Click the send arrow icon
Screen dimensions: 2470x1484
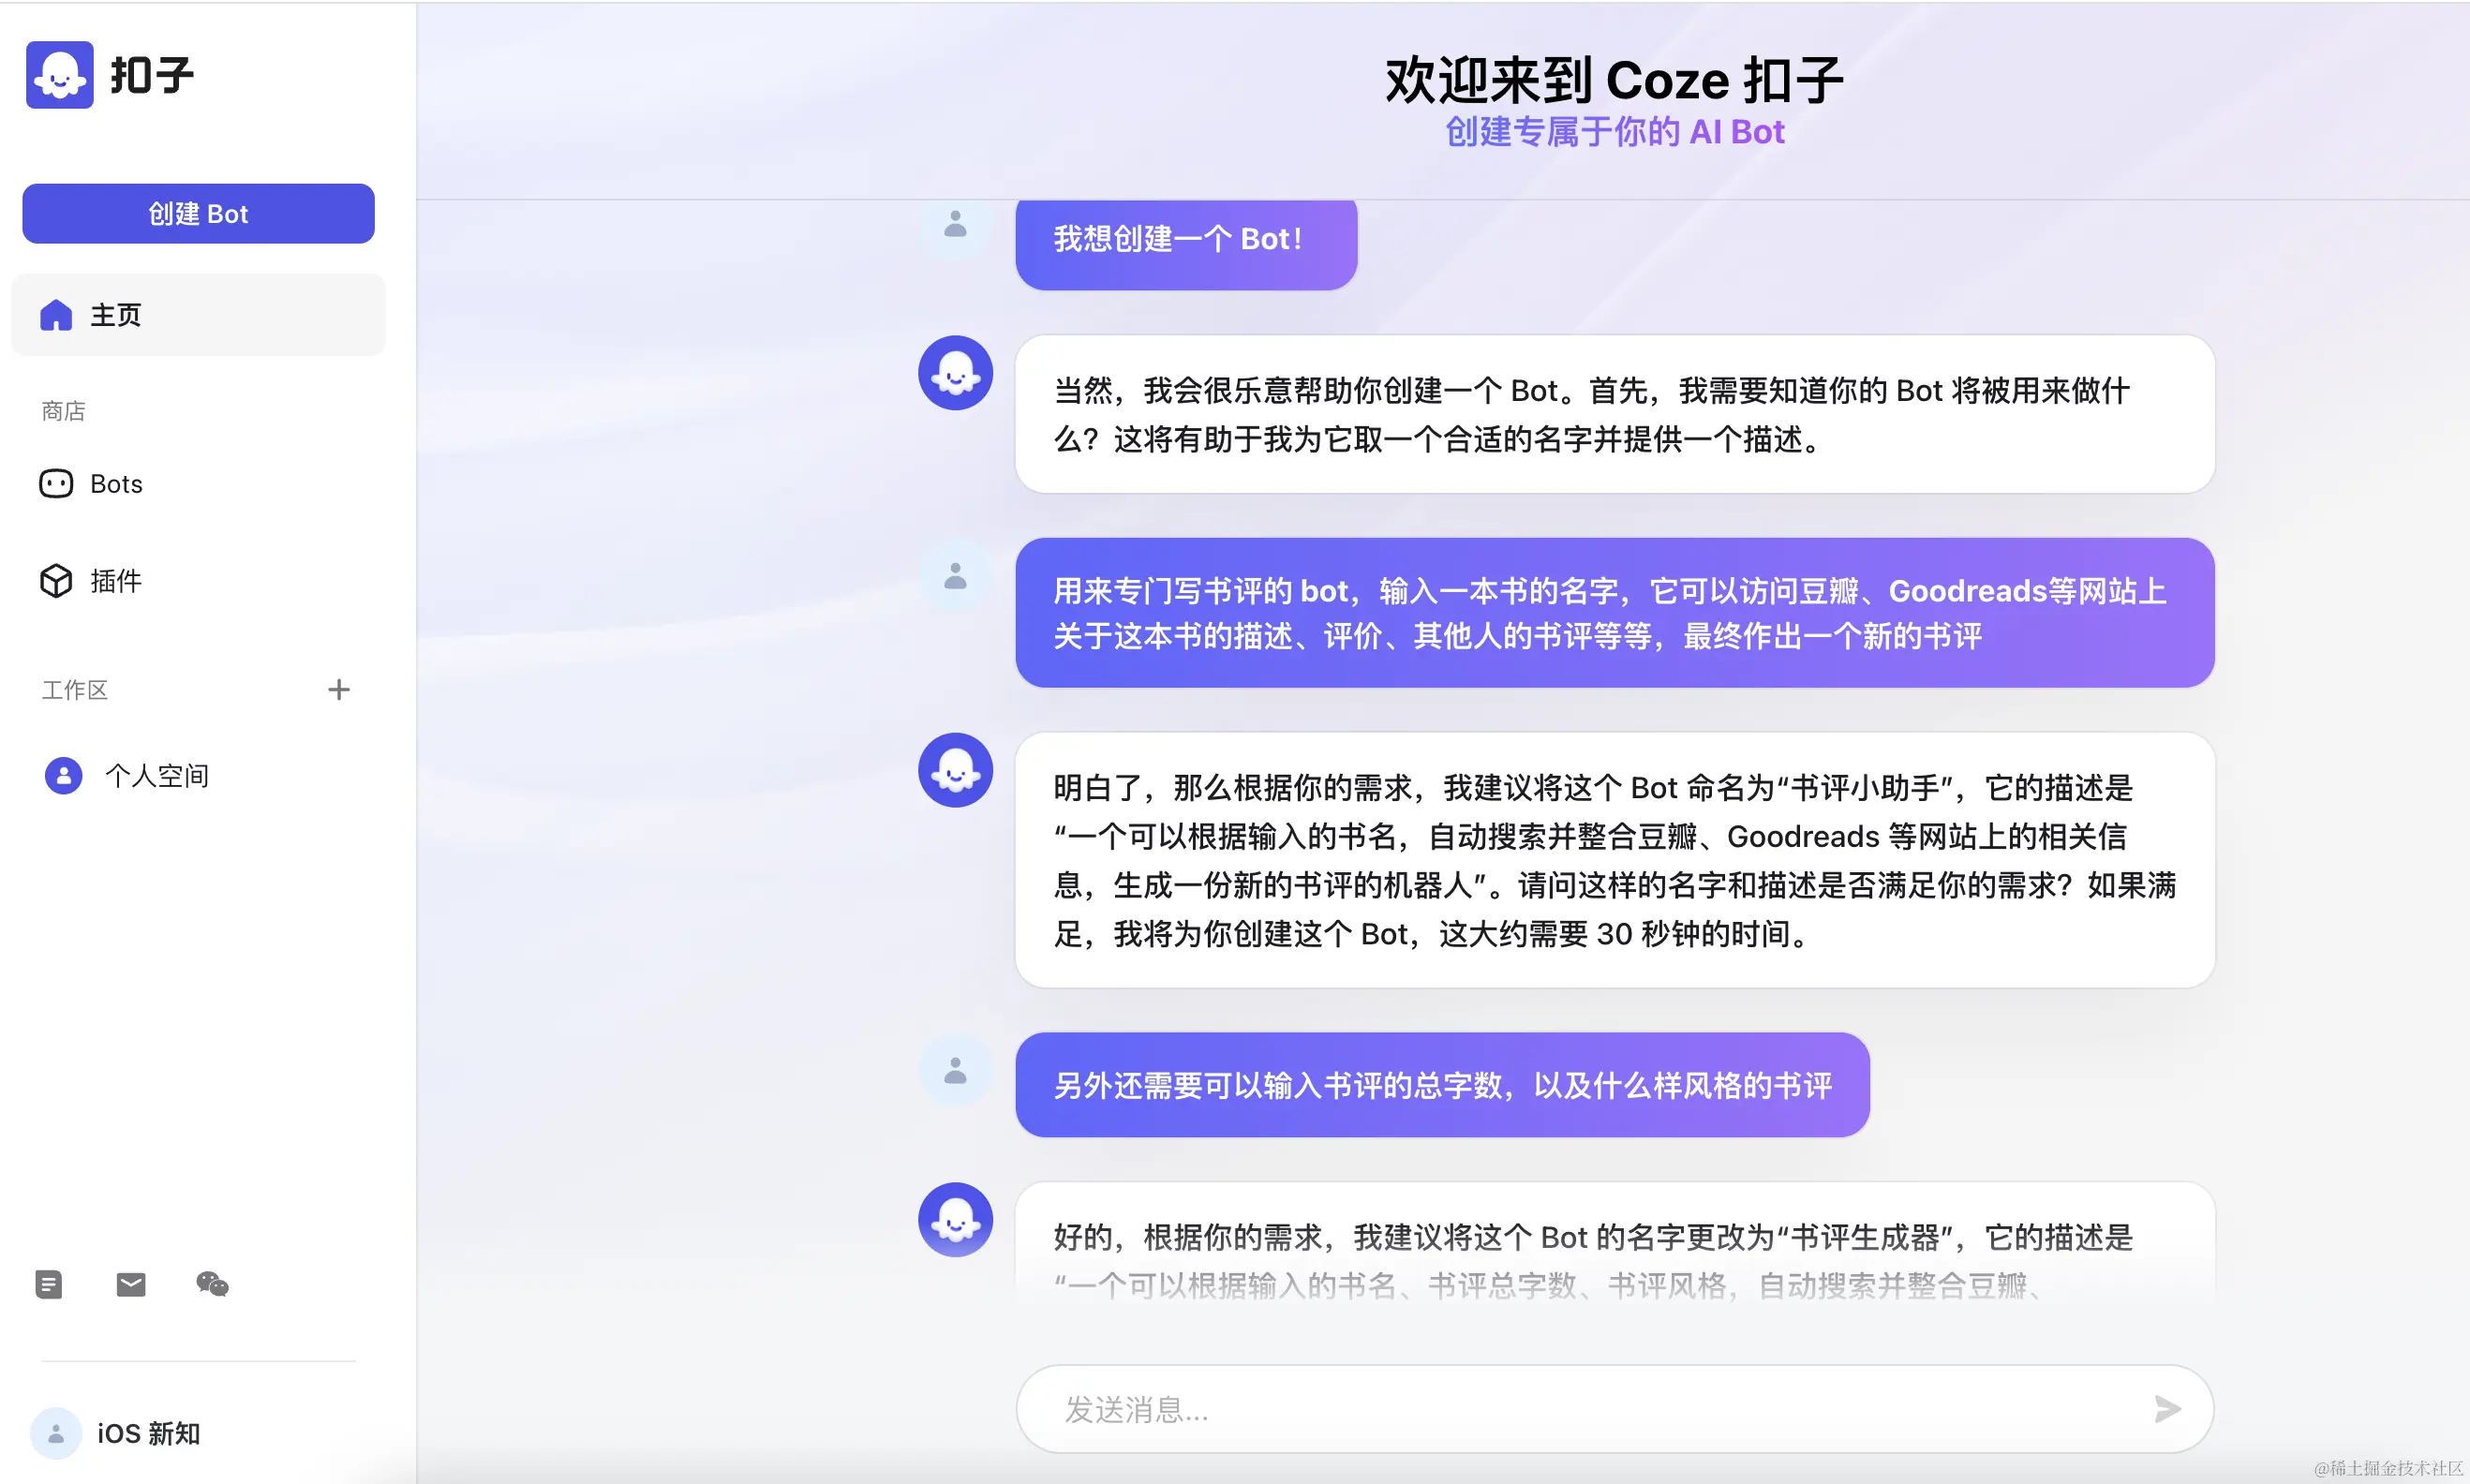2166,1409
